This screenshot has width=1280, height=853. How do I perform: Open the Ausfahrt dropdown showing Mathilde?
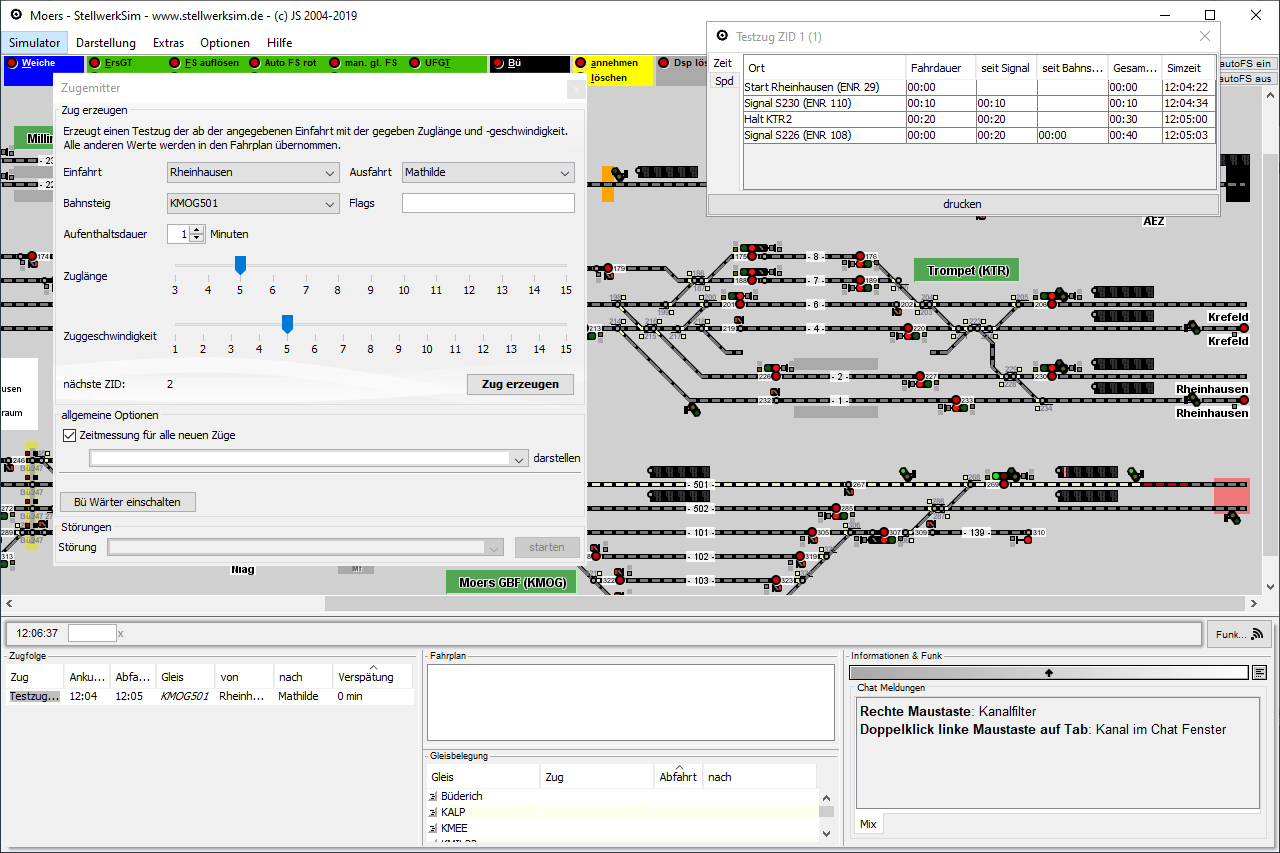(x=488, y=173)
